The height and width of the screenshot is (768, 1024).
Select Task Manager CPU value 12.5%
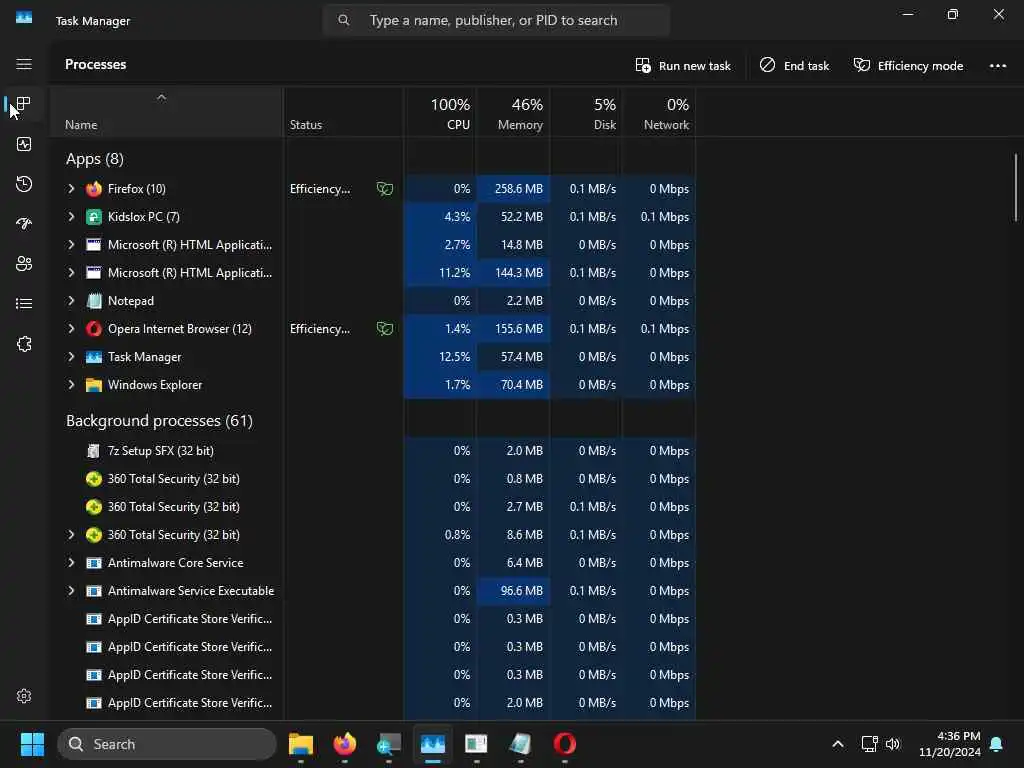[440, 357]
